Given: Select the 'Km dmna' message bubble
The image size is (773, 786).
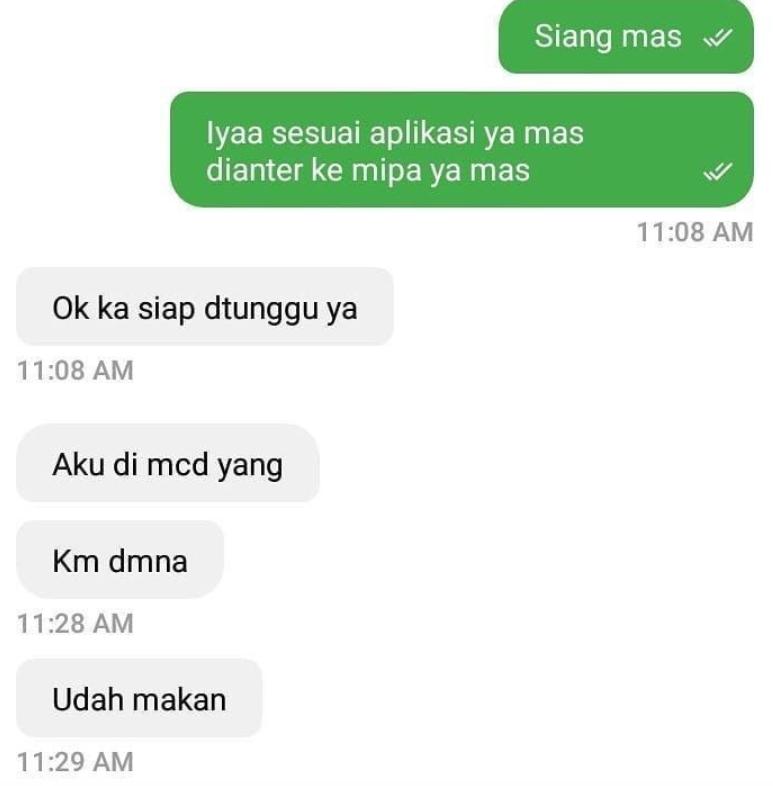Looking at the screenshot, I should 120,559.
